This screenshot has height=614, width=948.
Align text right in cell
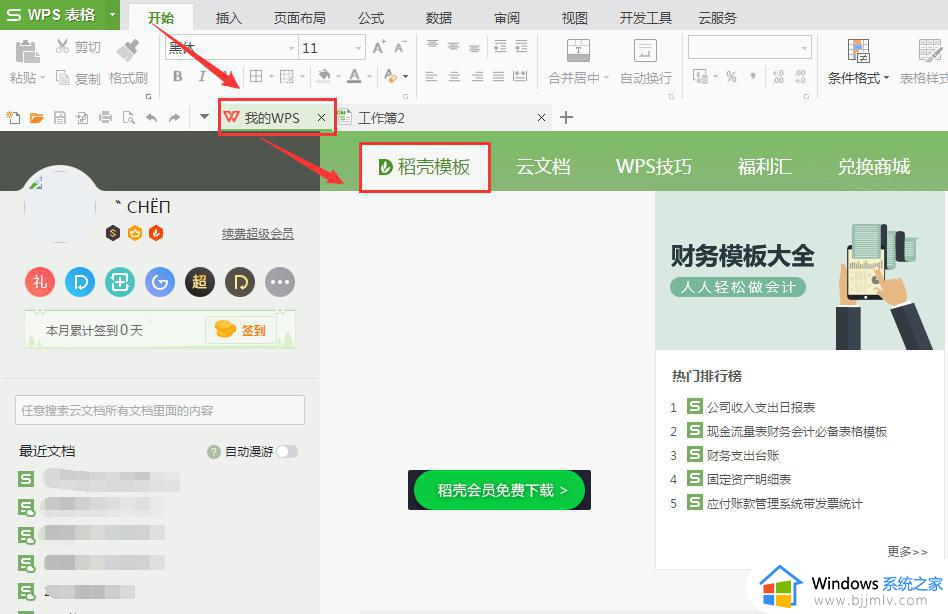click(478, 77)
